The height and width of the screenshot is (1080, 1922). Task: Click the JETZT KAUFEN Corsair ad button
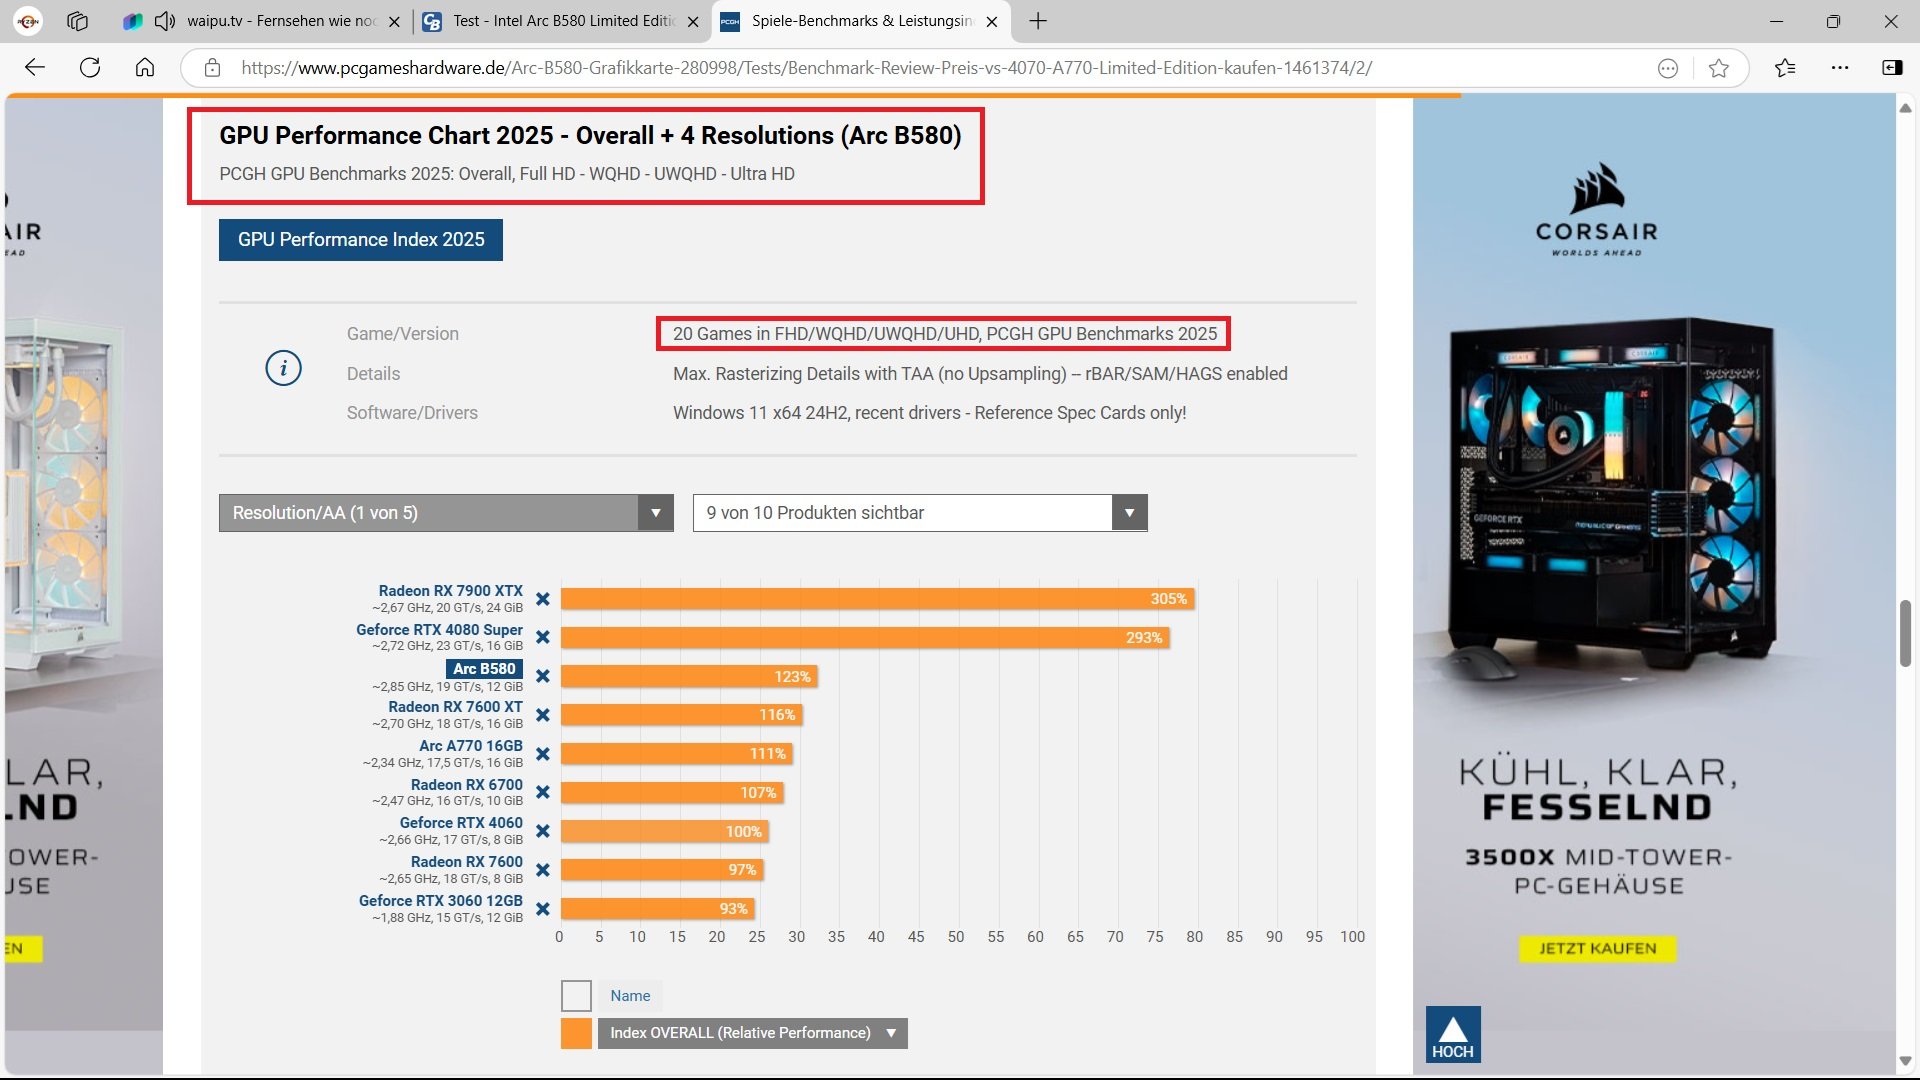(x=1598, y=949)
